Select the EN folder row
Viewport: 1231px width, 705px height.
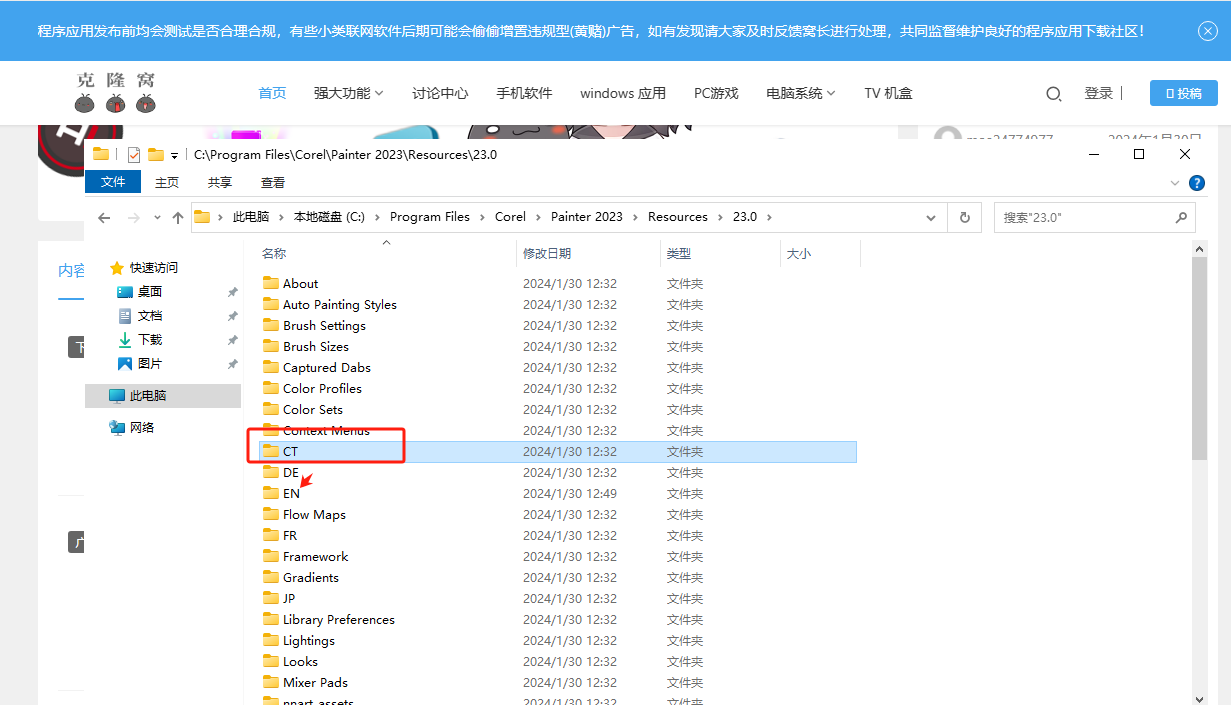(558, 494)
